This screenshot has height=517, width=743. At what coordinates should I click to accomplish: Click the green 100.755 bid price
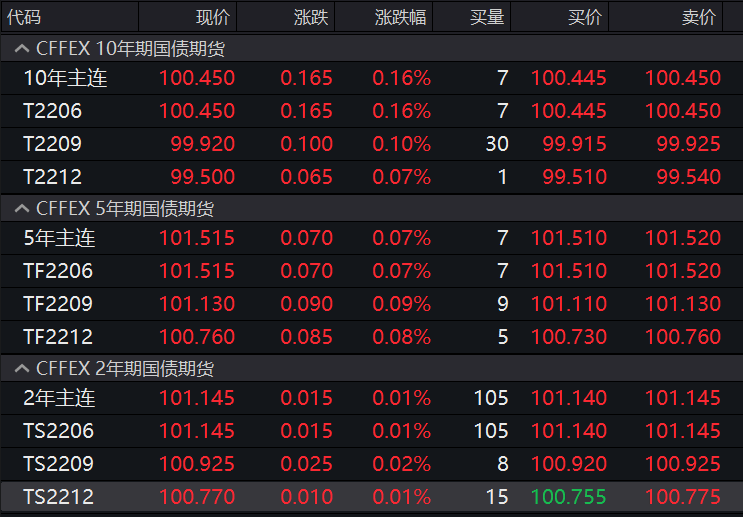(x=569, y=497)
